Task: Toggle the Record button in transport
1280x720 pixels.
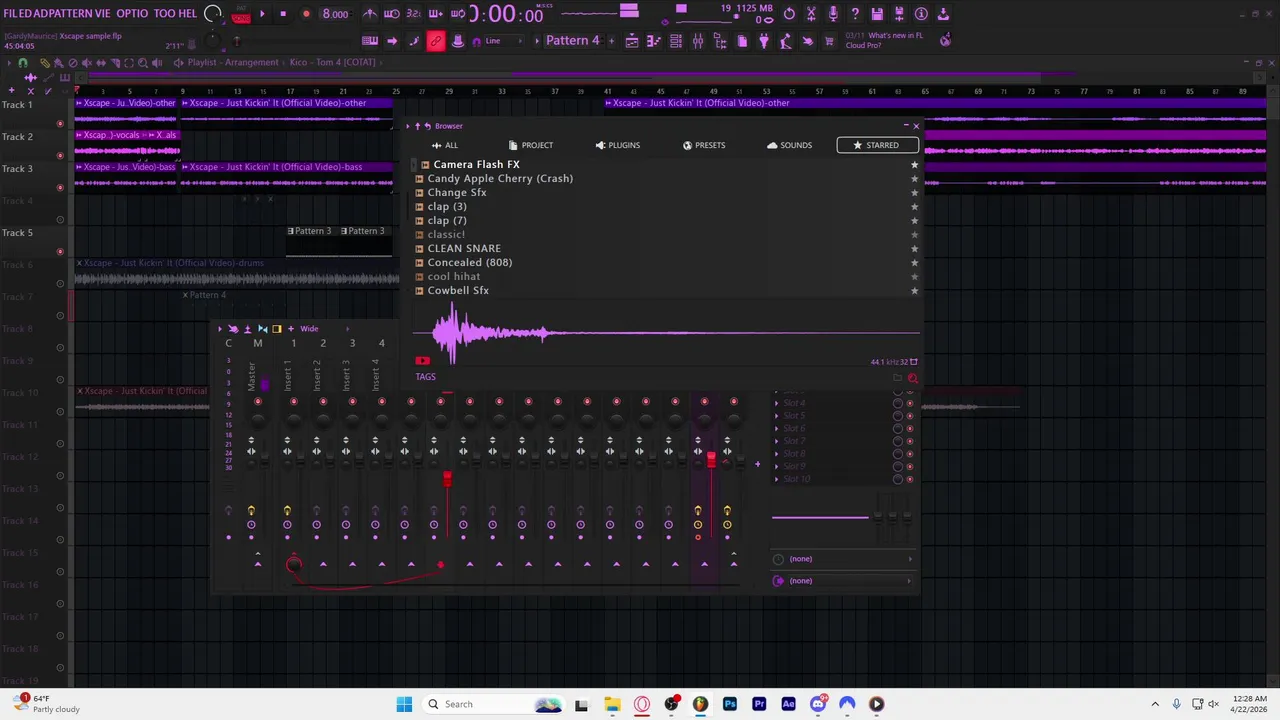Action: pos(306,14)
